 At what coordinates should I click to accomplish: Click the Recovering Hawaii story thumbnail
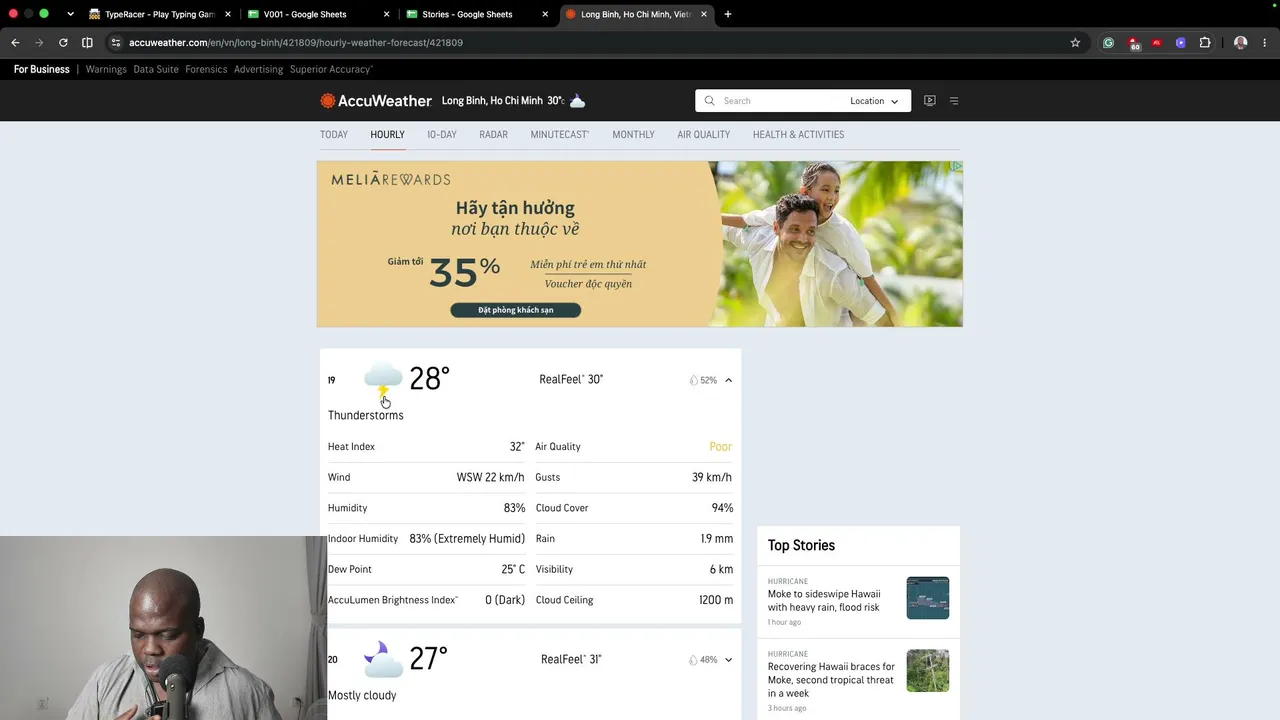[x=928, y=671]
